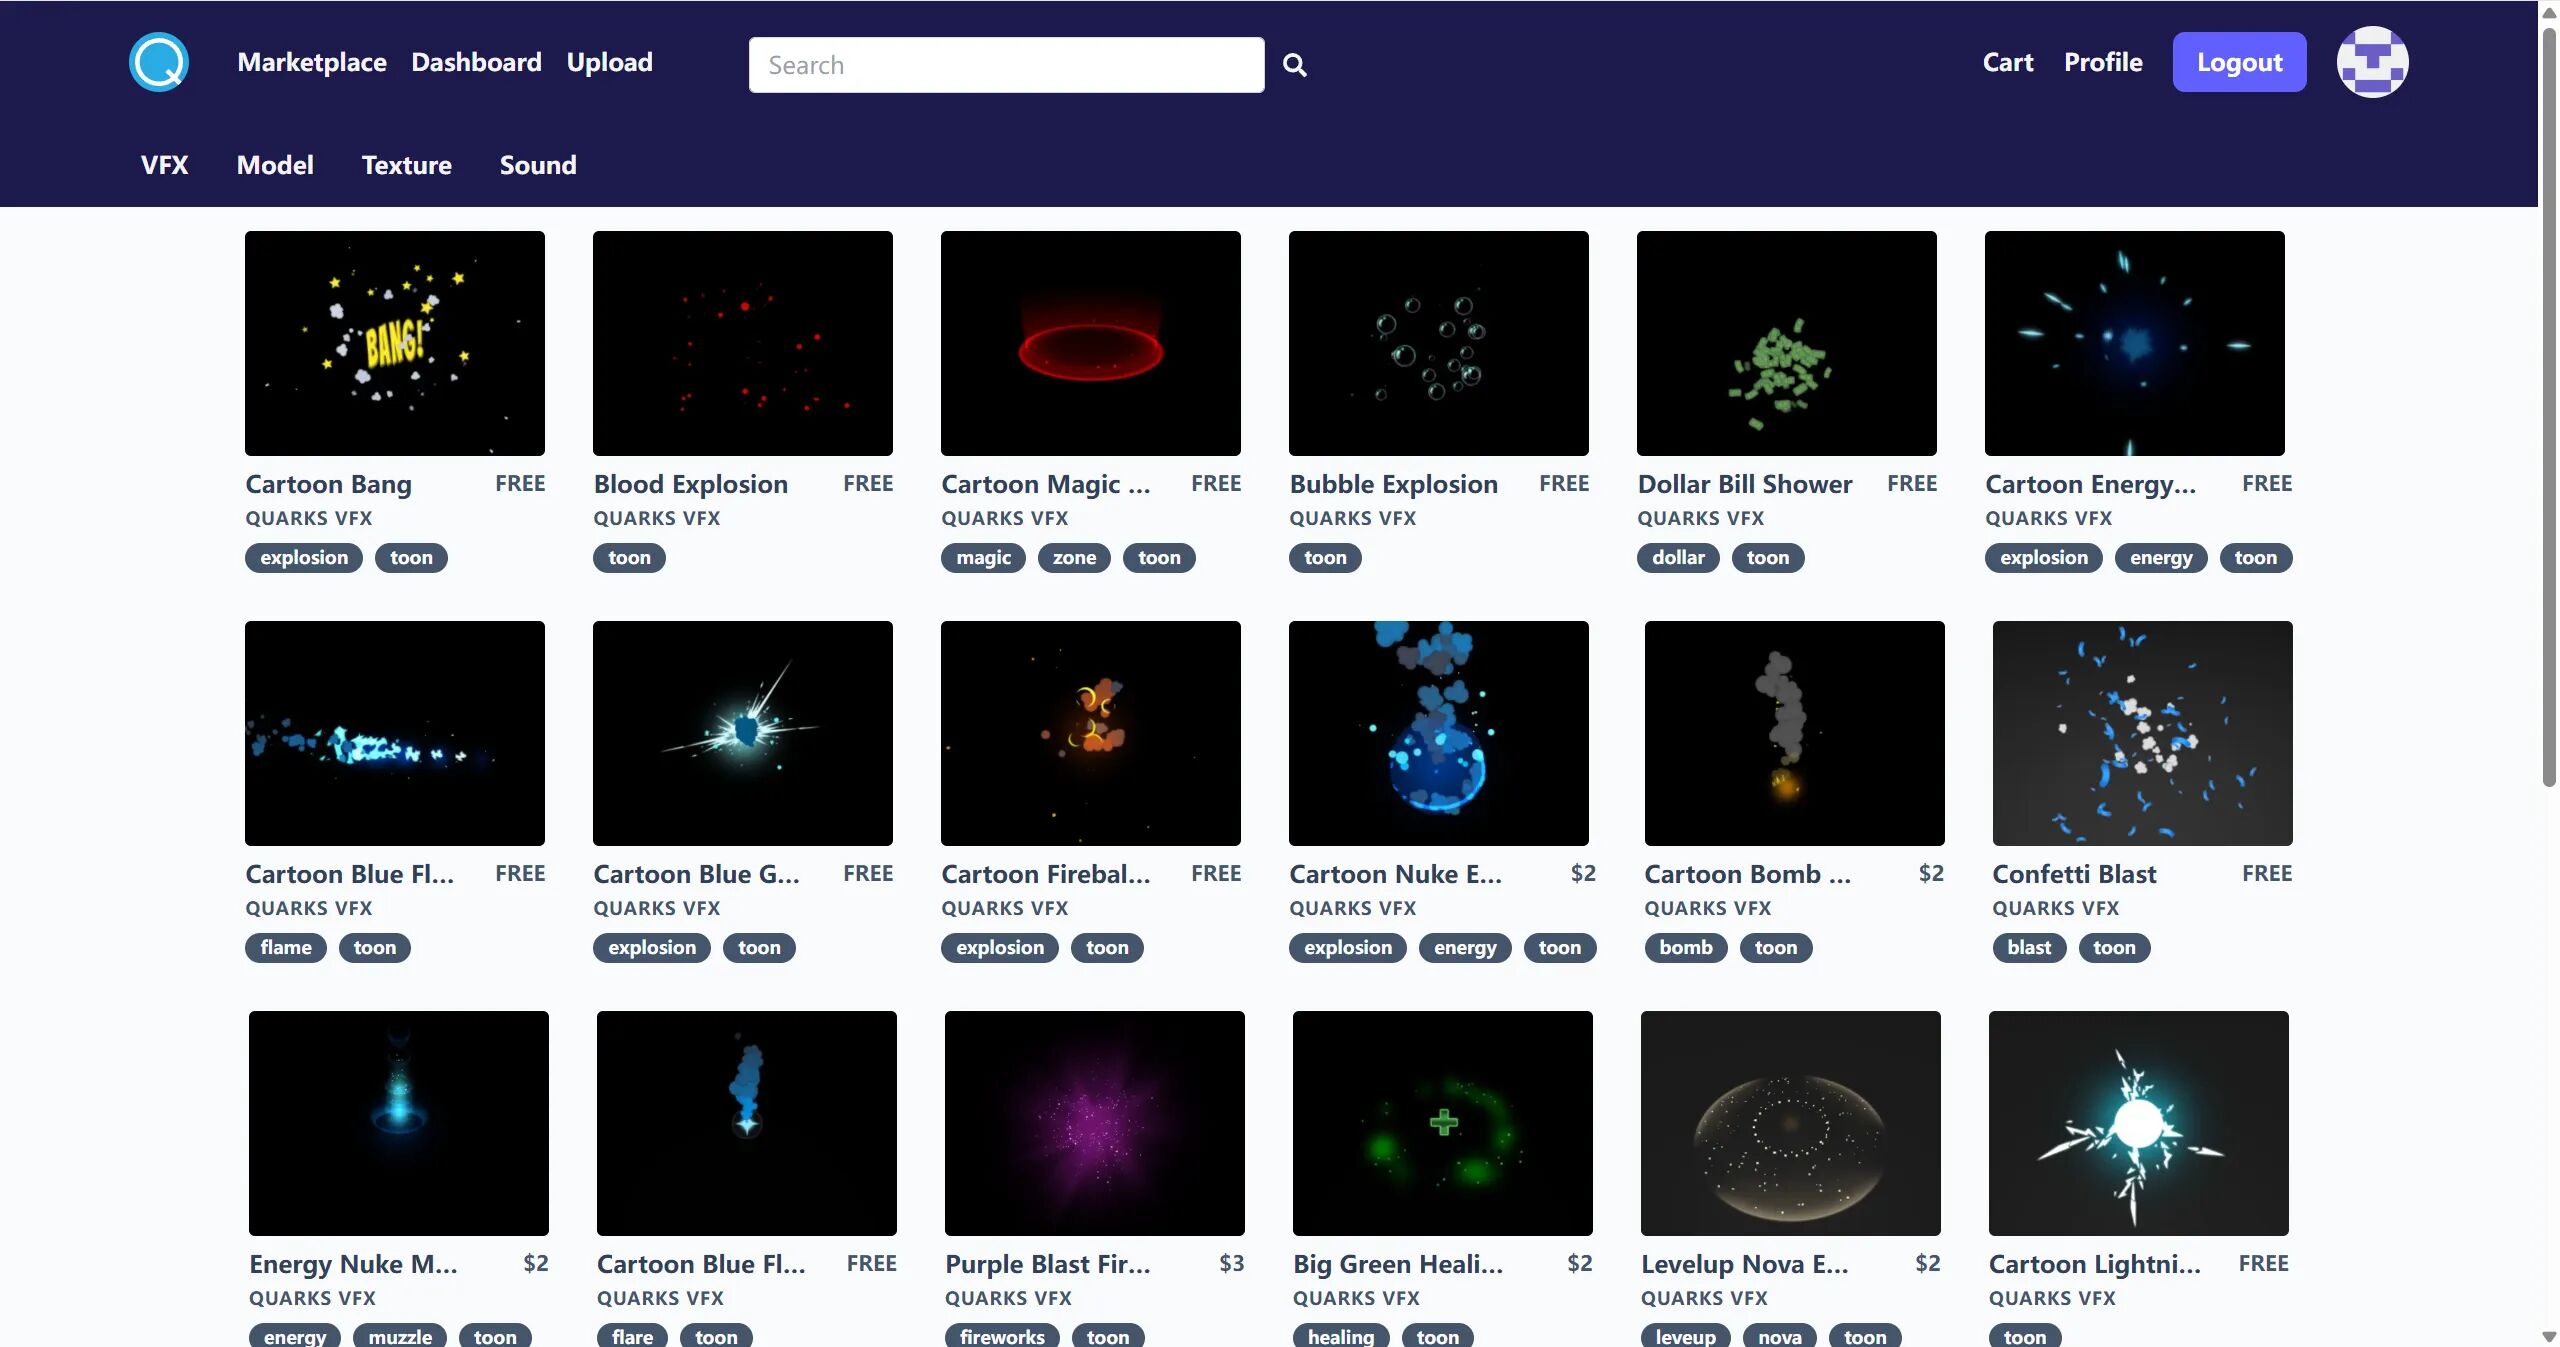This screenshot has width=2560, height=1347.
Task: Open the Cartoon Bang thumbnail
Action: (x=395, y=343)
